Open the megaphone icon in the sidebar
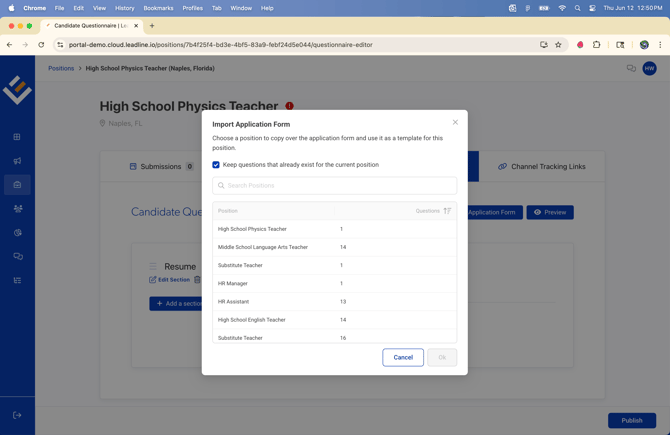Screen dimensions: 670x435 tap(17, 161)
